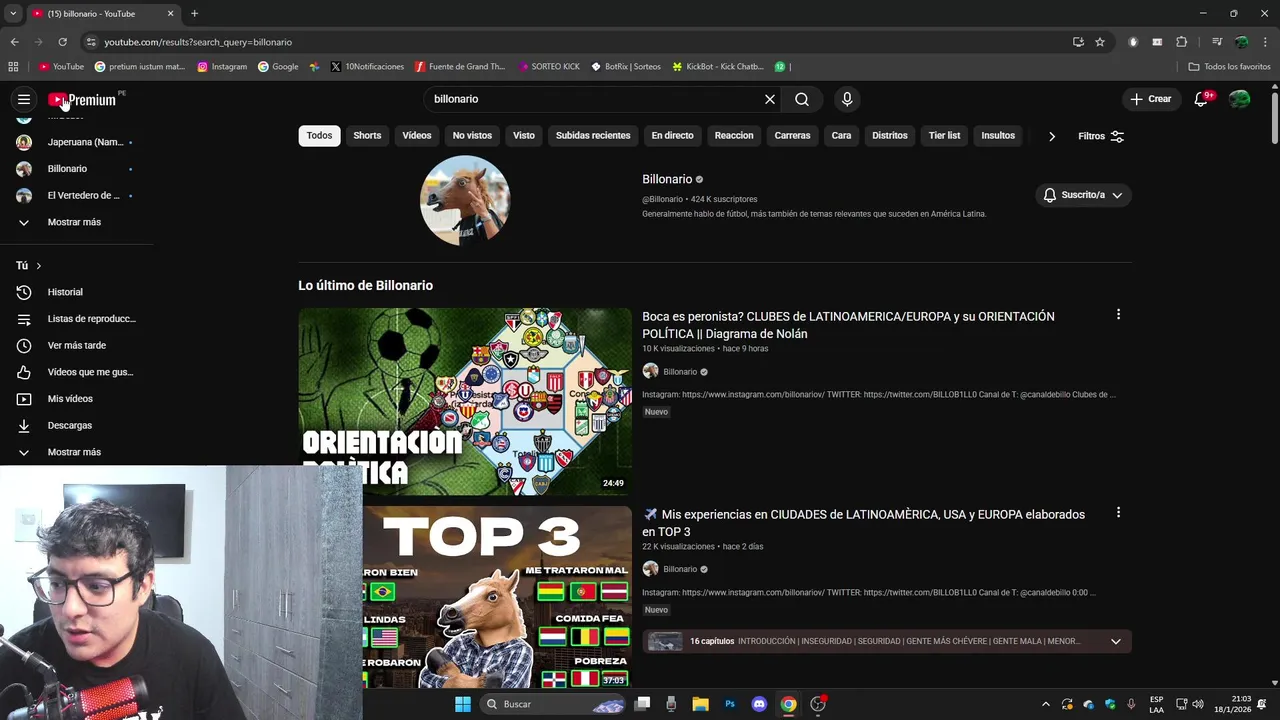Open the ORIENTACIÓN POLÍTICA video thumbnail
1280x720 pixels.
click(x=465, y=401)
